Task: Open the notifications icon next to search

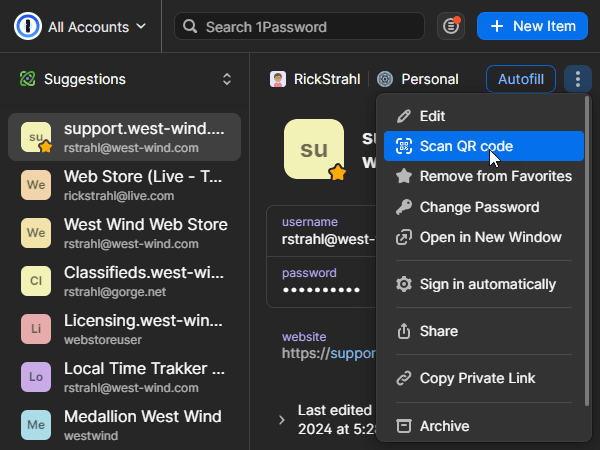Action: (x=451, y=27)
